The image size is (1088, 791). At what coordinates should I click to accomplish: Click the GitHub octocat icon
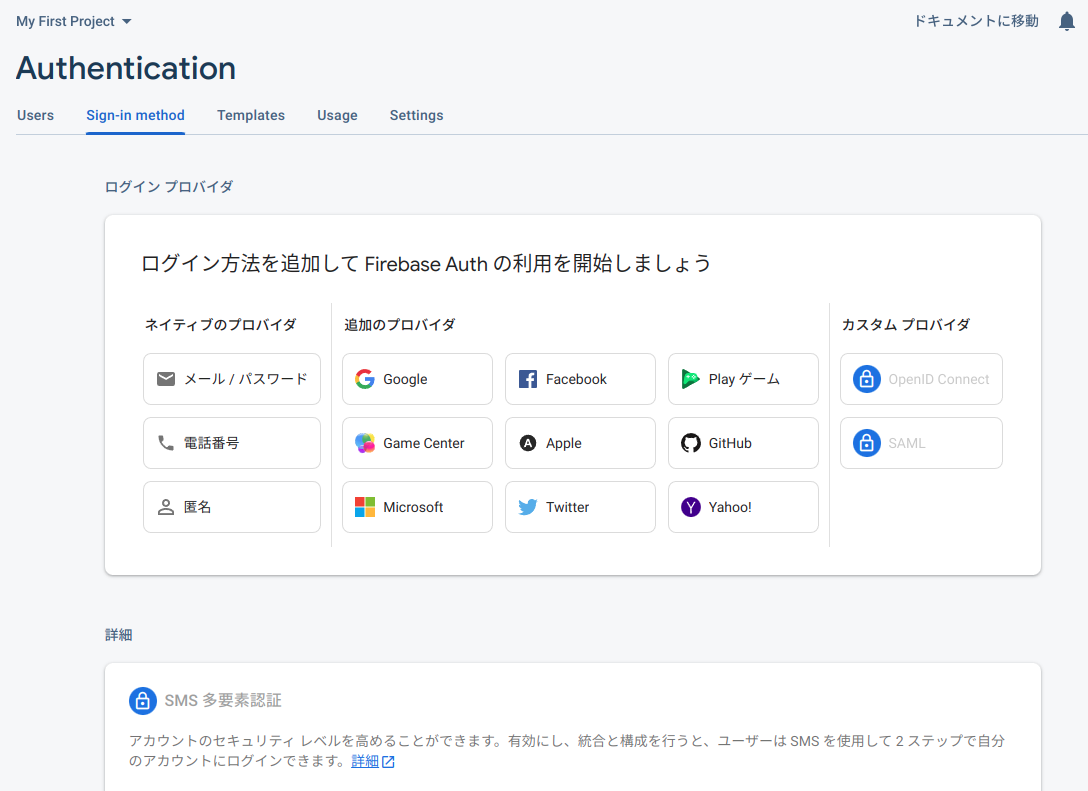pos(690,443)
